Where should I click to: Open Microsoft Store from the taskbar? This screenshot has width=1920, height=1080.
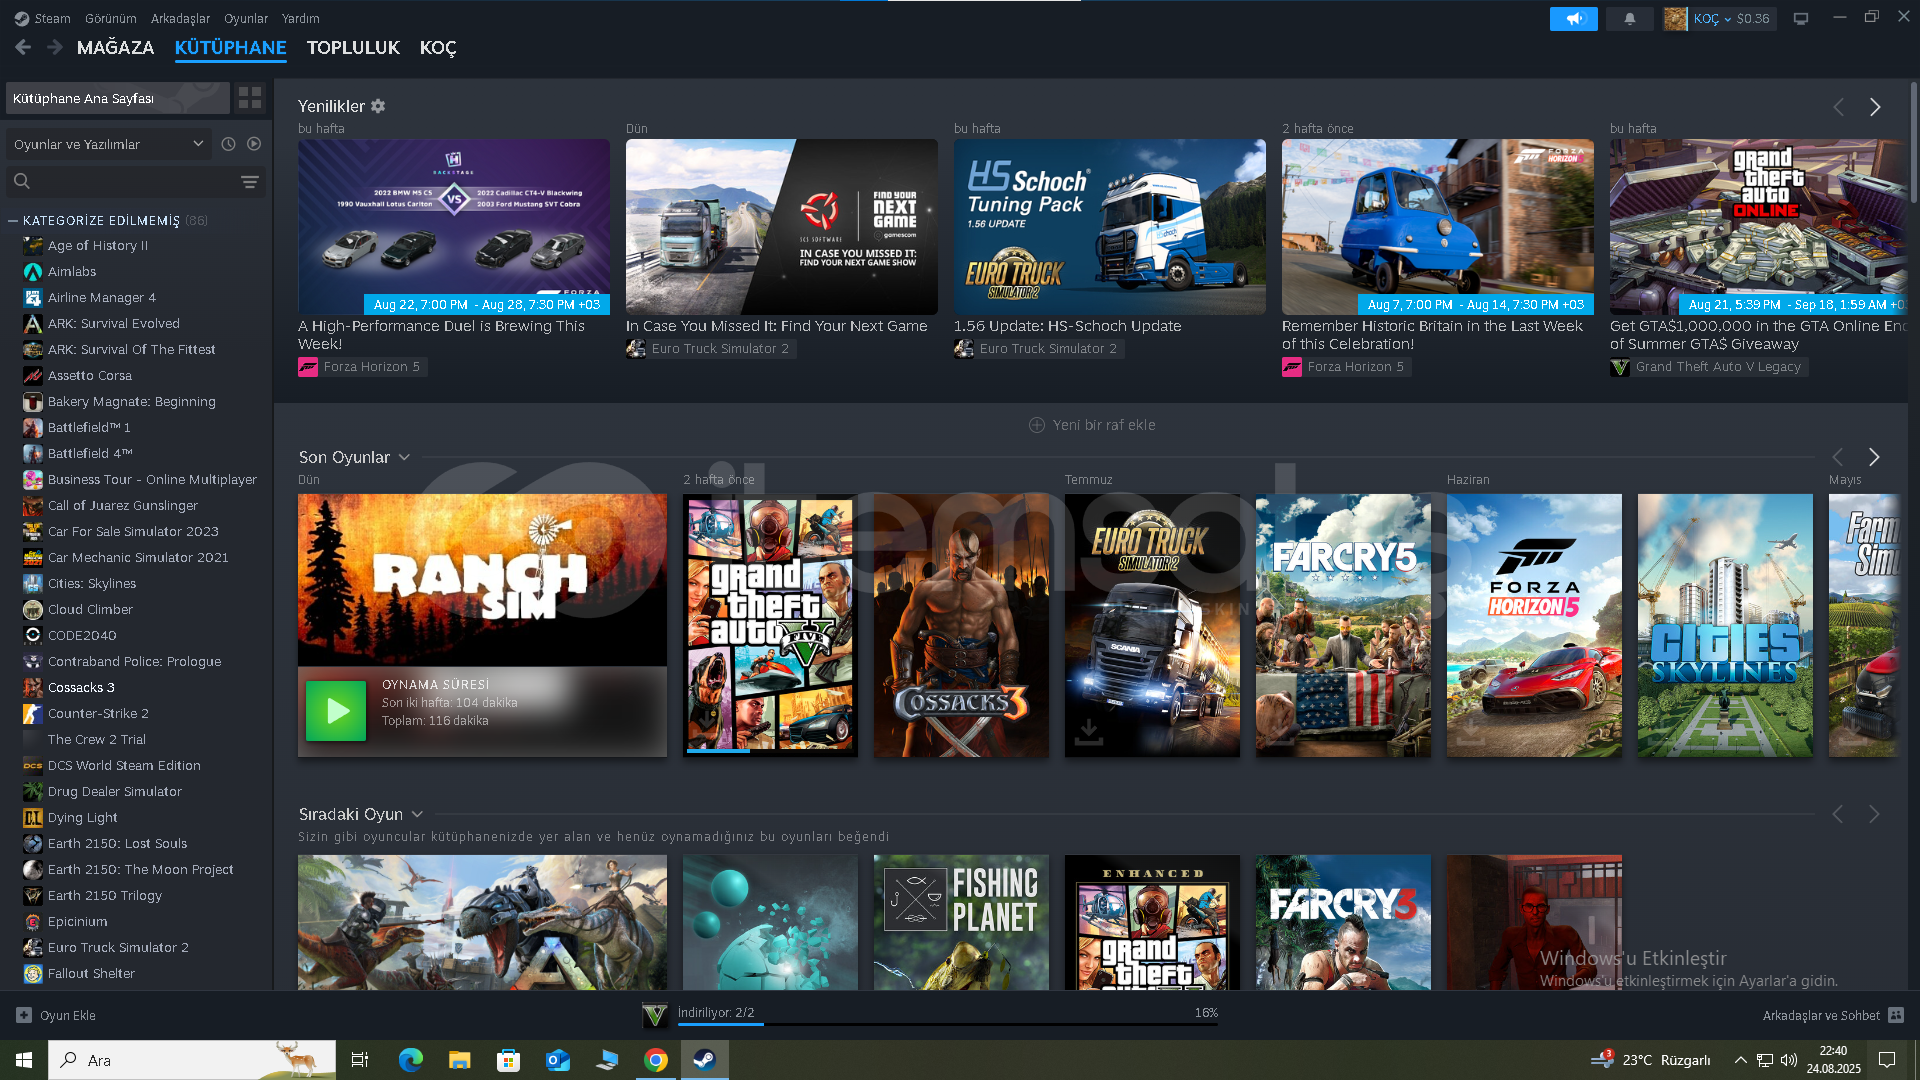[x=509, y=1060]
